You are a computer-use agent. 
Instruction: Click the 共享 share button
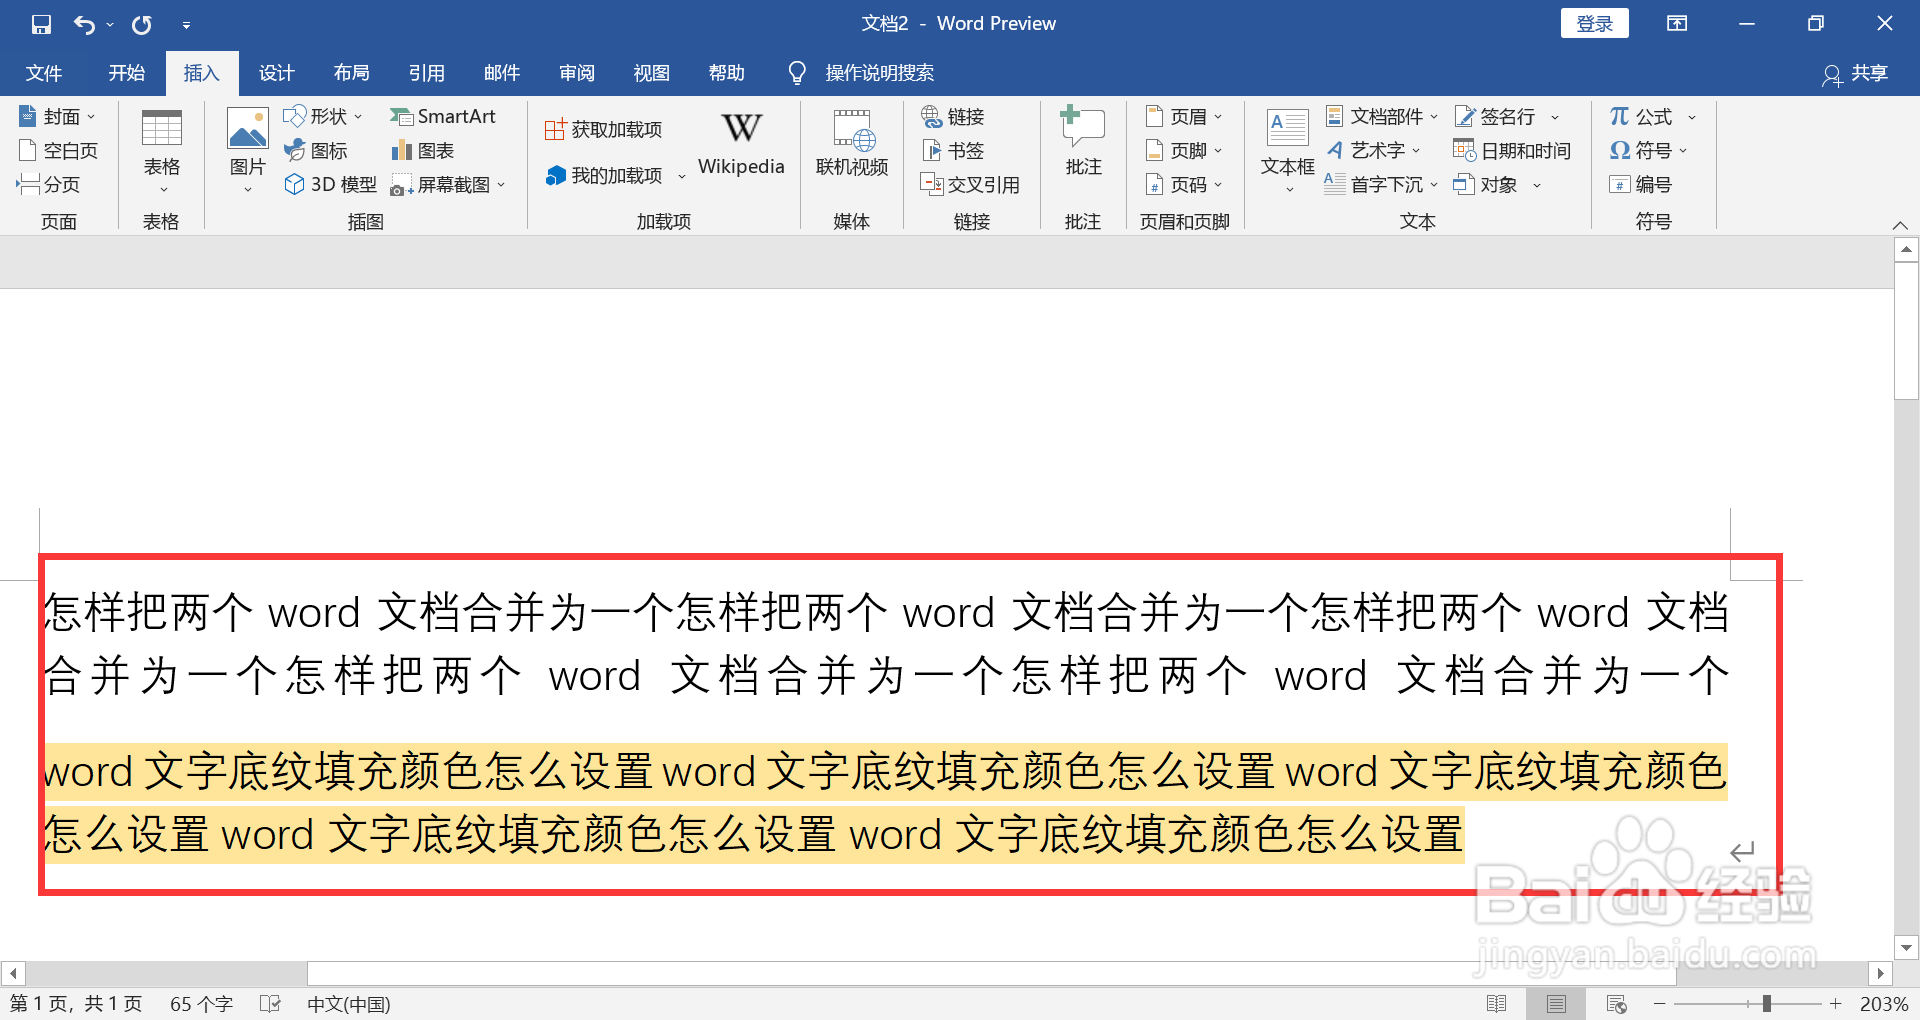tap(1855, 73)
